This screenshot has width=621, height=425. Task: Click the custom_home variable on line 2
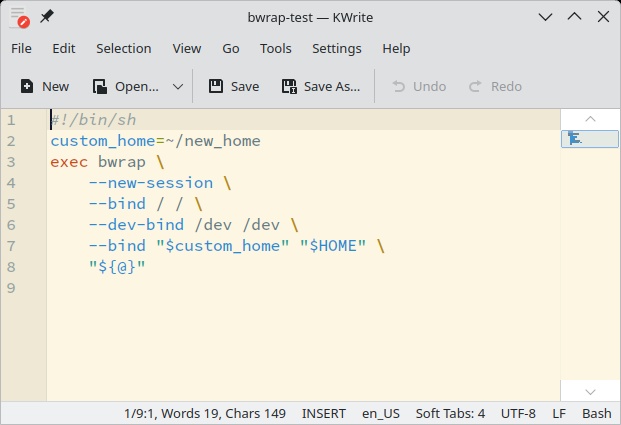click(x=103, y=141)
